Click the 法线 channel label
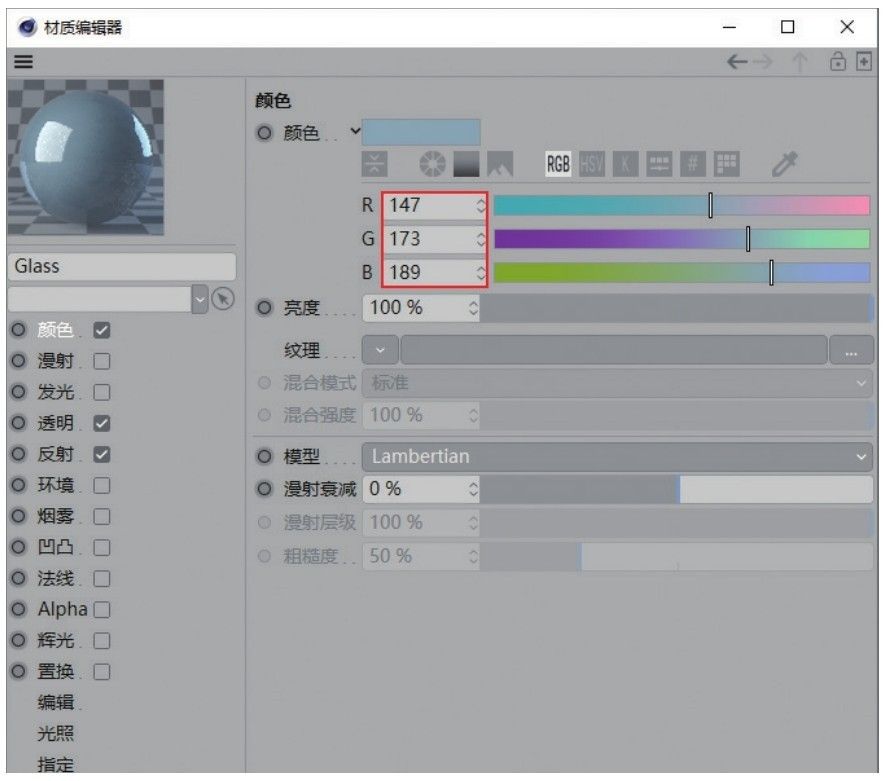 pyautogui.click(x=55, y=579)
